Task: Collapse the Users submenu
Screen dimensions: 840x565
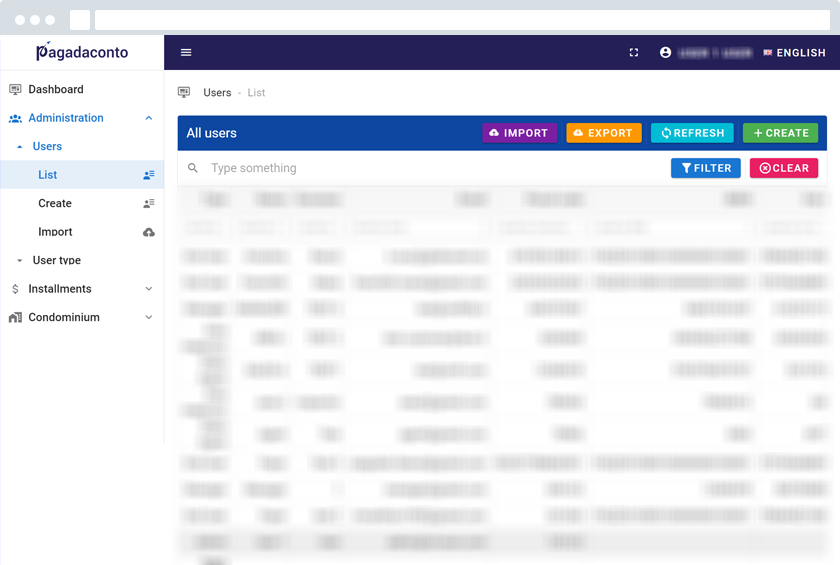Action: [20, 147]
